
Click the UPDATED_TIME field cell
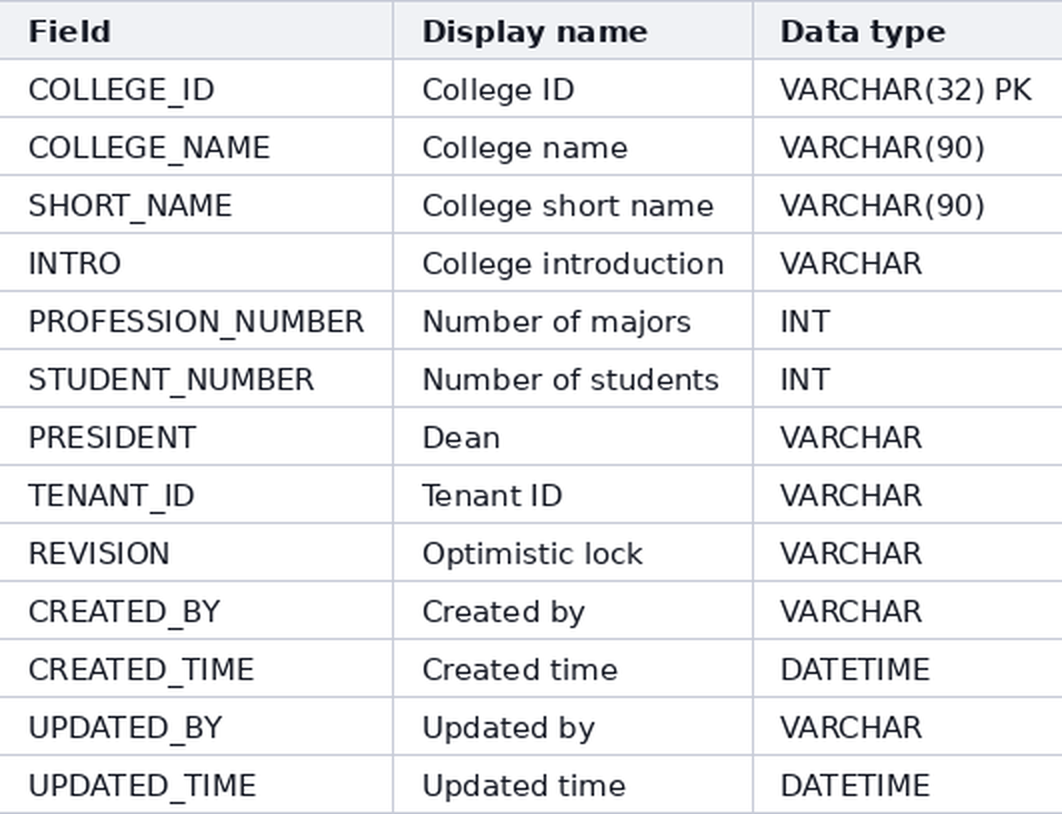196,785
